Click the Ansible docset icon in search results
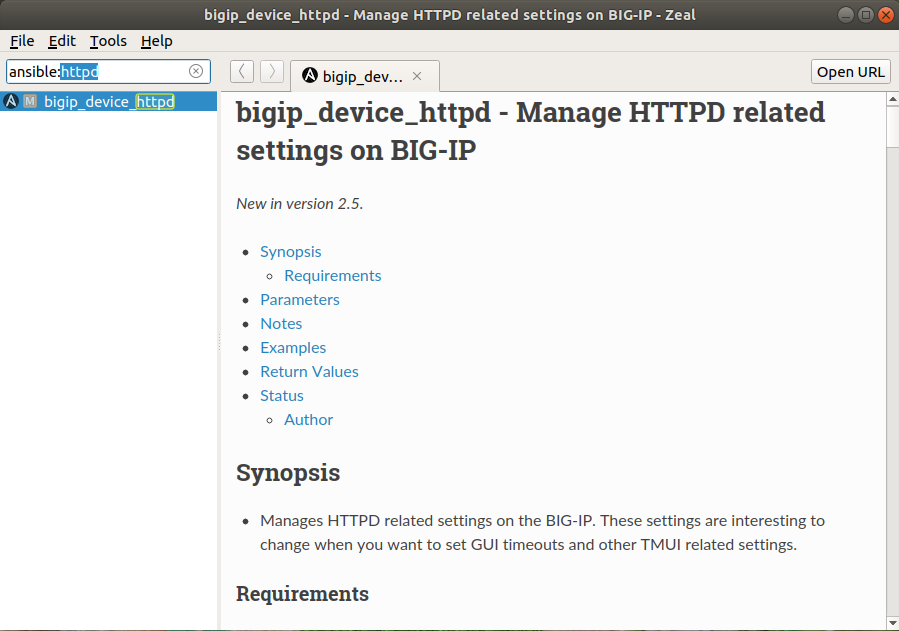The image size is (899, 631). [11, 101]
